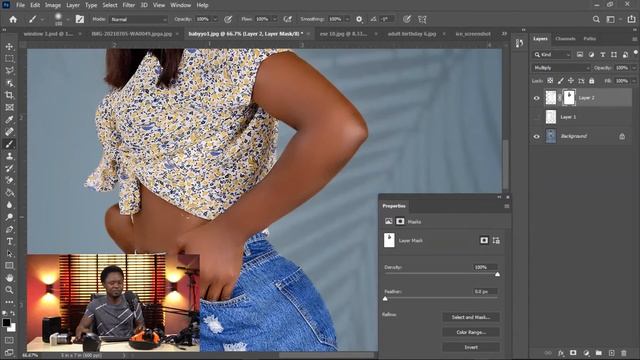Viewport: 640px width, 360px height.
Task: Select the Move tool
Action: (x=9, y=47)
